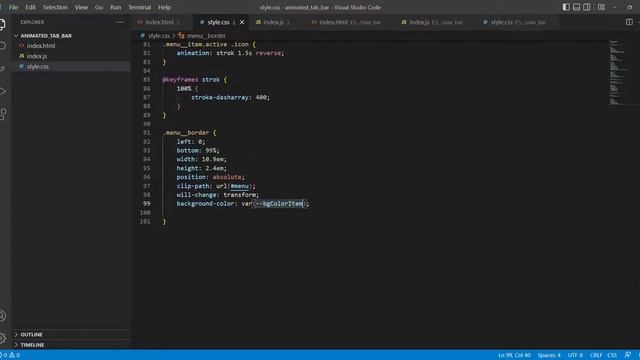
Task: Fold the .menu__border rule at line 91
Action: click(x=157, y=133)
